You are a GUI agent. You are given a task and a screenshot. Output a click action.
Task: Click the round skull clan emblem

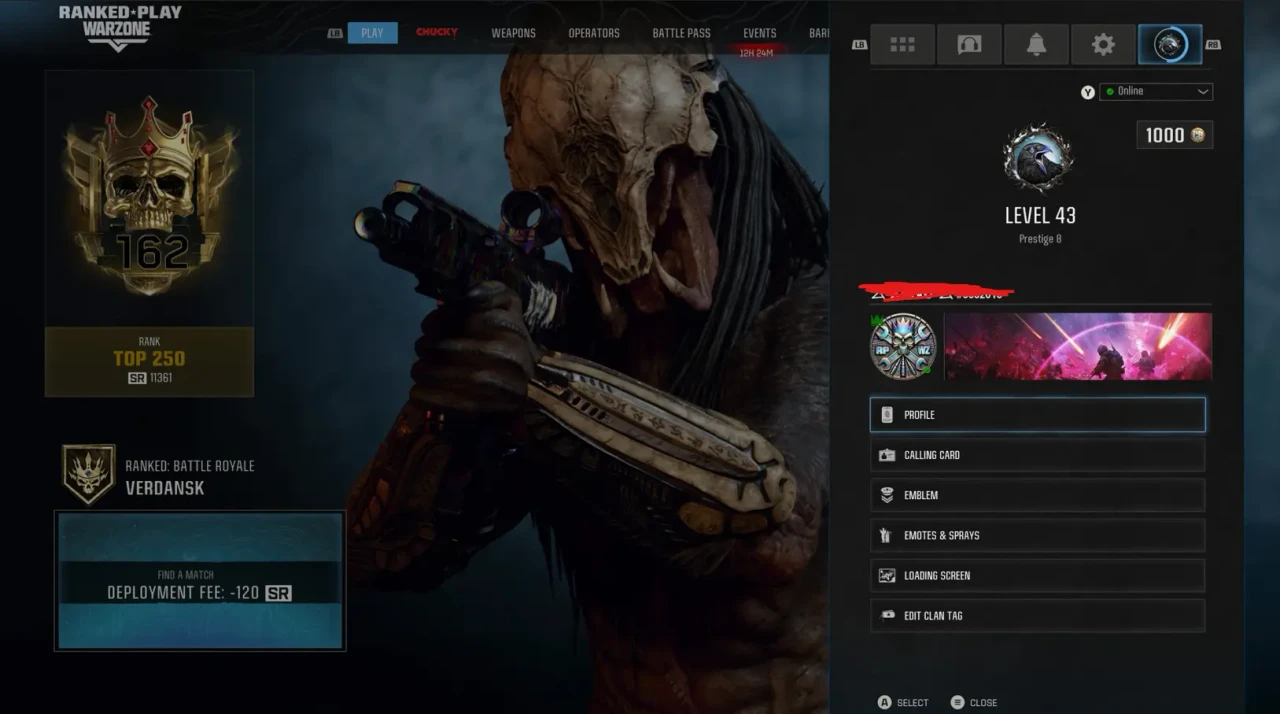[903, 346]
